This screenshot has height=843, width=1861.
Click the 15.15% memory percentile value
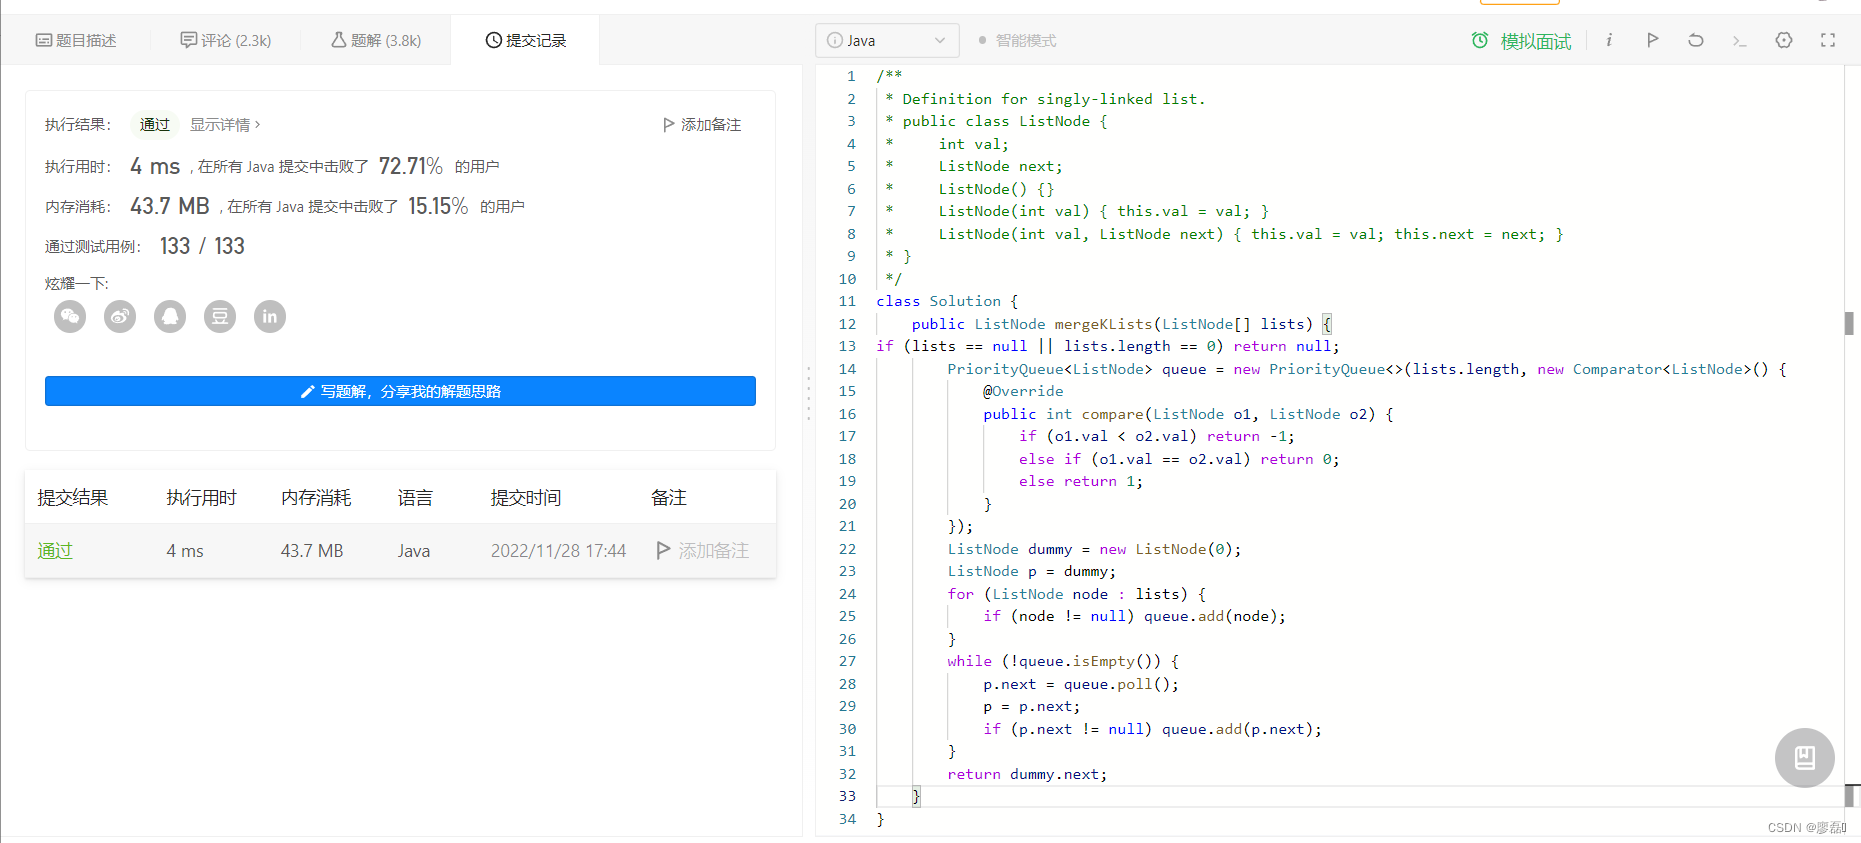click(438, 206)
